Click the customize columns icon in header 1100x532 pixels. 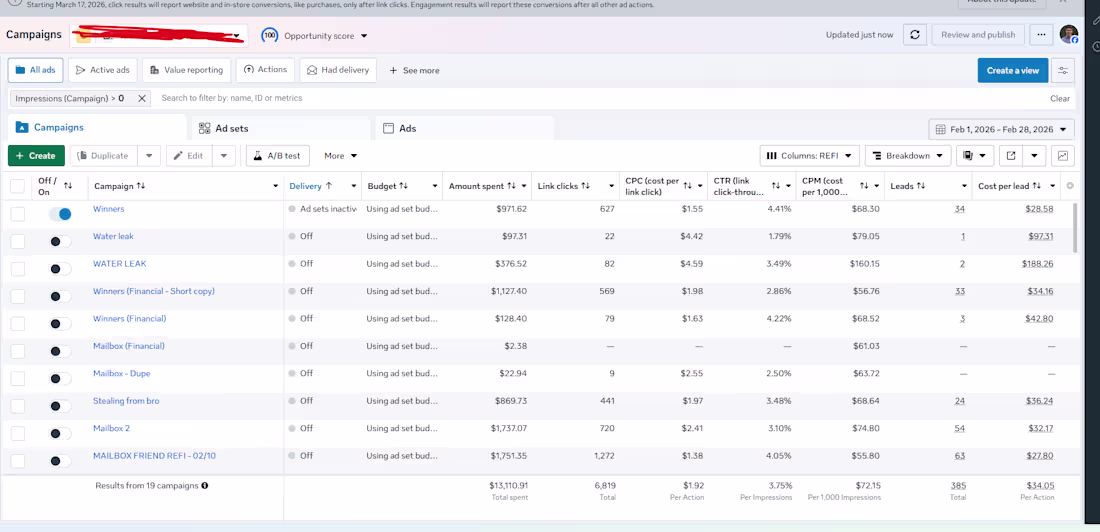(x=1070, y=186)
